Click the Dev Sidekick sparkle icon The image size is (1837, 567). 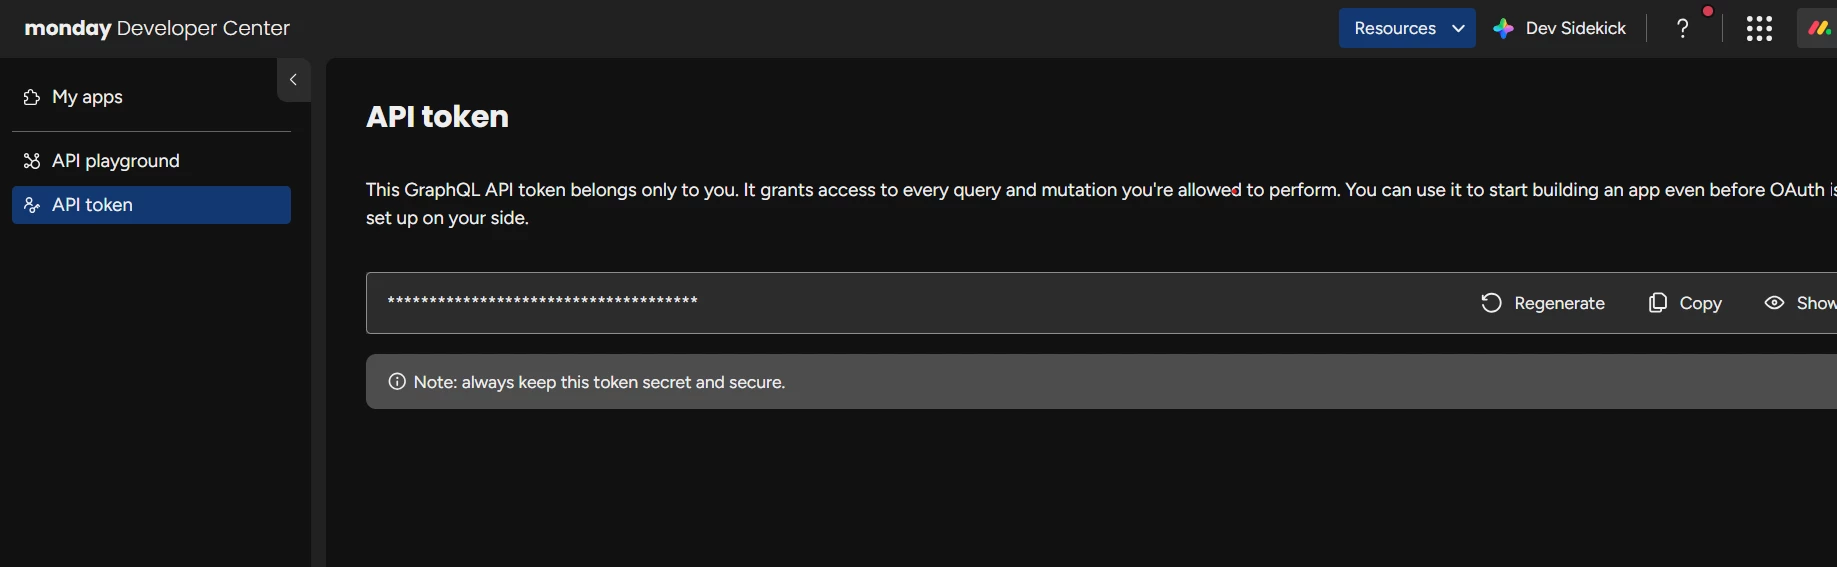pyautogui.click(x=1503, y=29)
